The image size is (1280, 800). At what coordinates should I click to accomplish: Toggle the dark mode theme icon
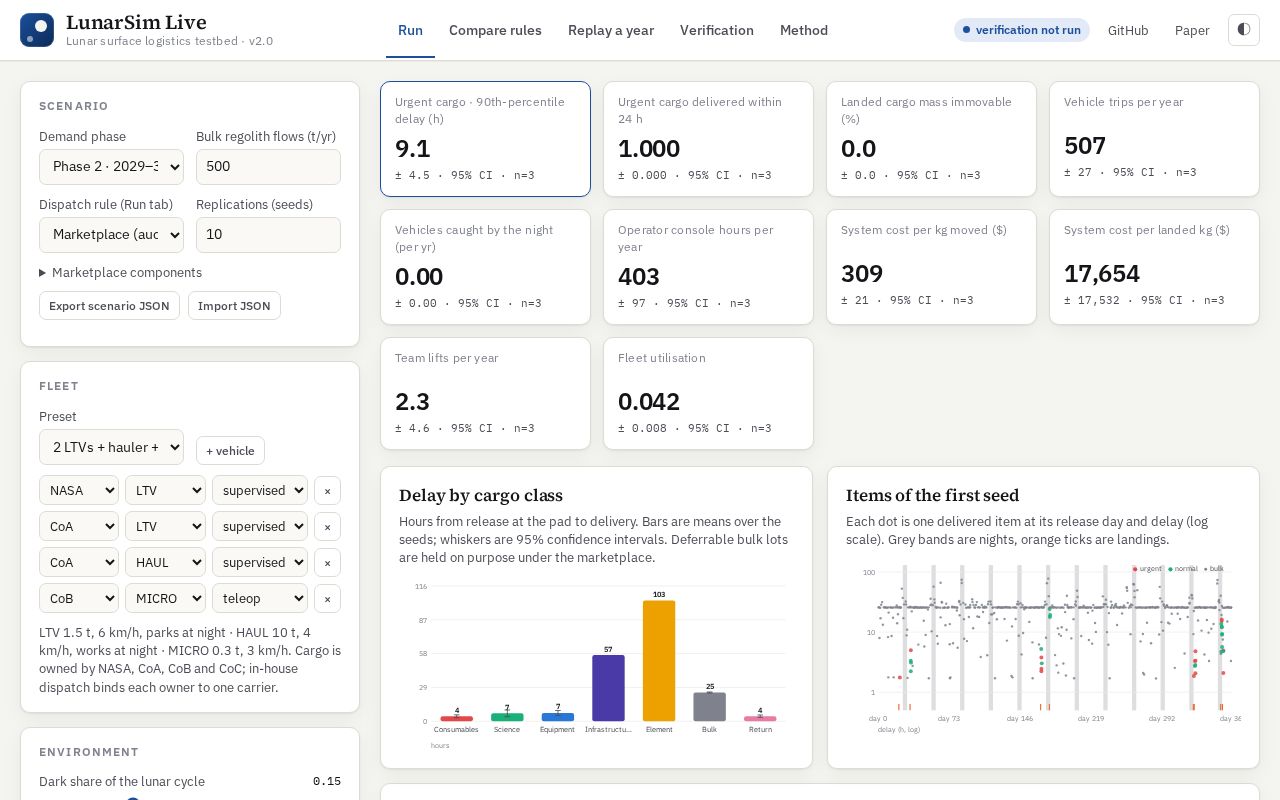tap(1244, 30)
